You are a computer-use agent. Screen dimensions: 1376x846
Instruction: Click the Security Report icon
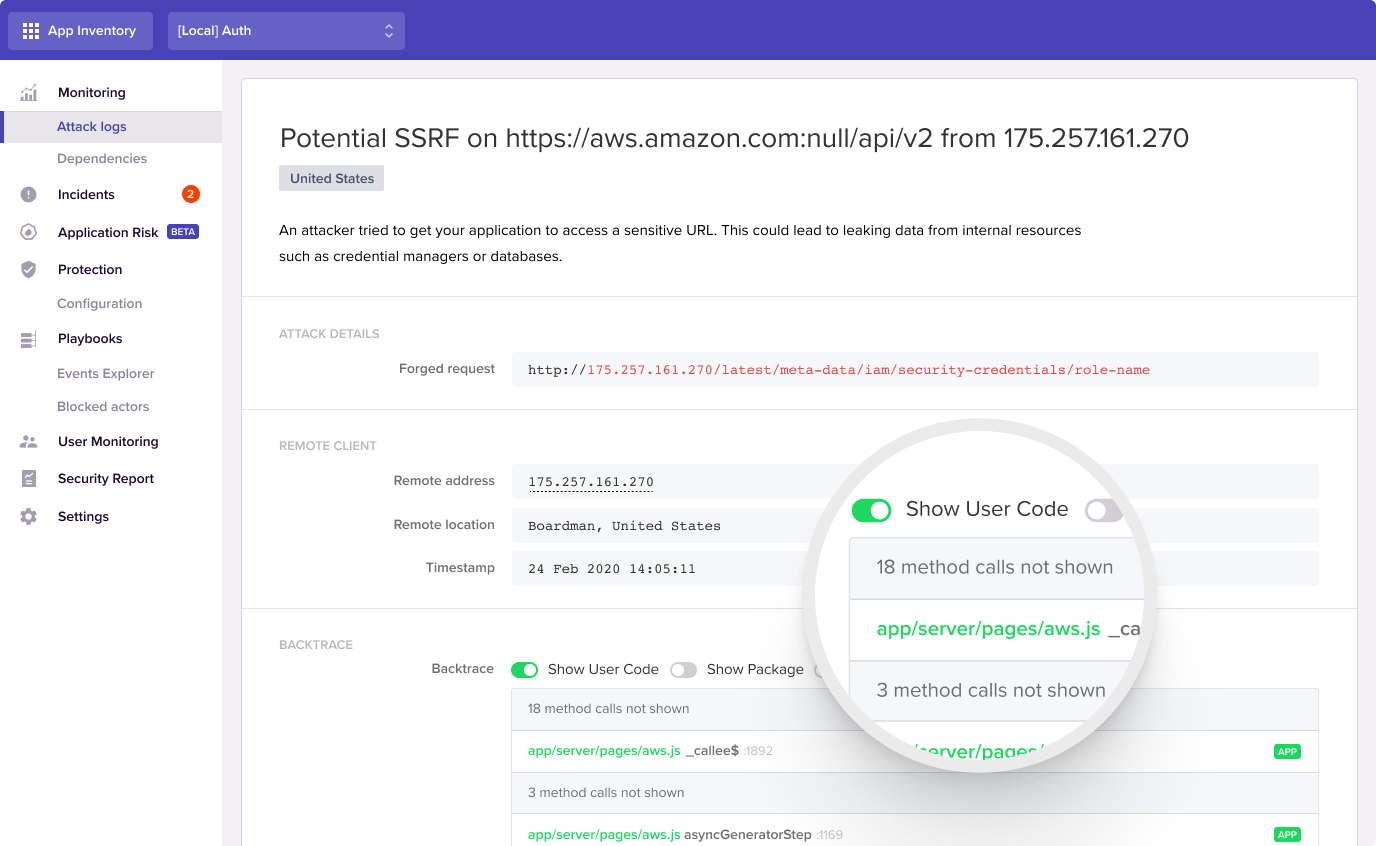pyautogui.click(x=29, y=479)
